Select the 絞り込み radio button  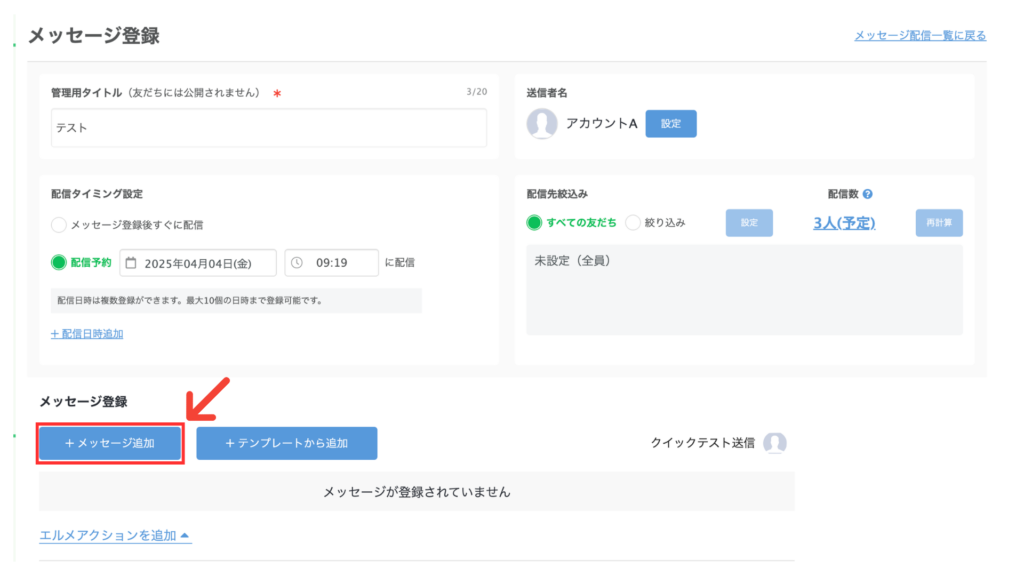coord(632,223)
